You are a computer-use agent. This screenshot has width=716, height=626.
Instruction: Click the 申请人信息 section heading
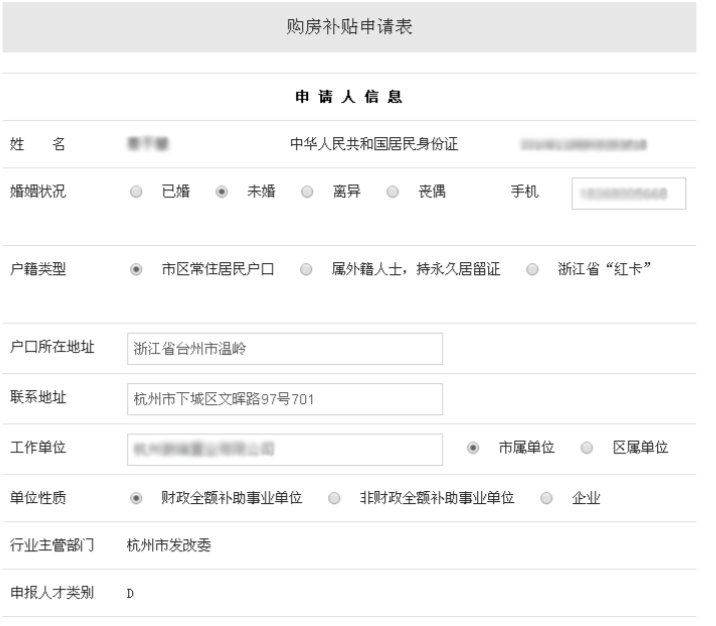(348, 97)
